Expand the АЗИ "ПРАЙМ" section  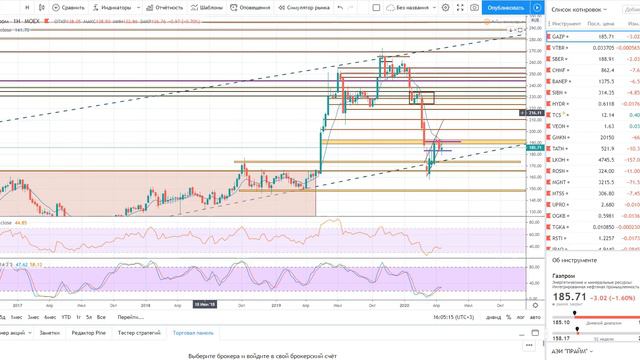tap(572, 351)
